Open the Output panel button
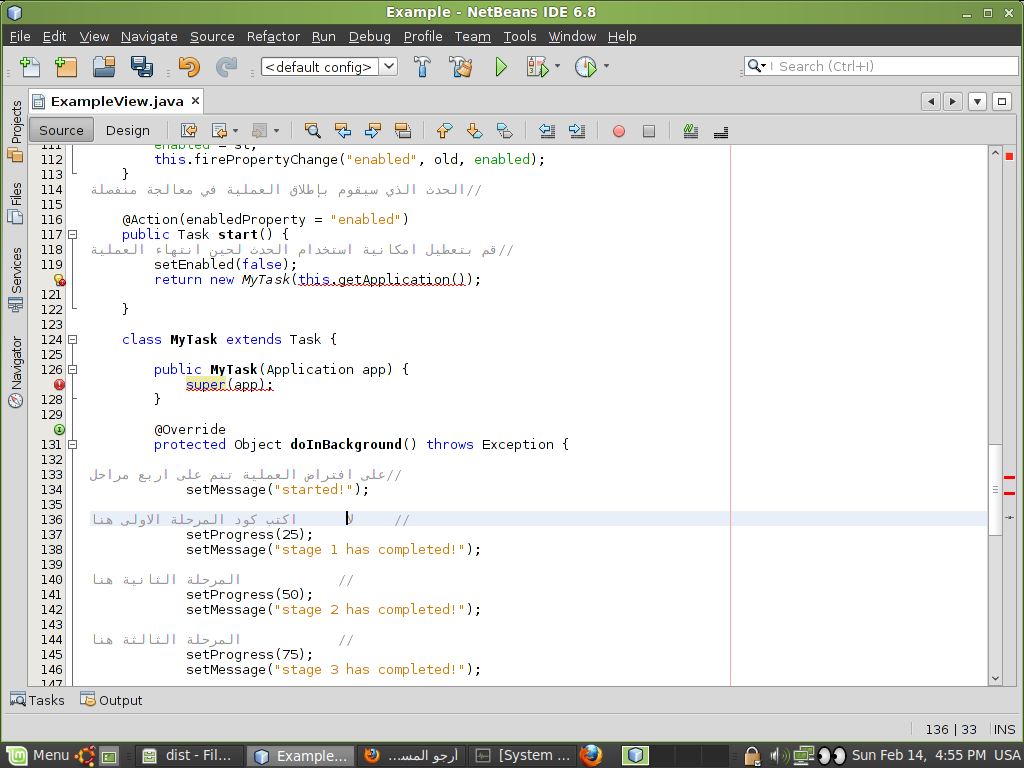This screenshot has width=1024, height=768. 111,700
